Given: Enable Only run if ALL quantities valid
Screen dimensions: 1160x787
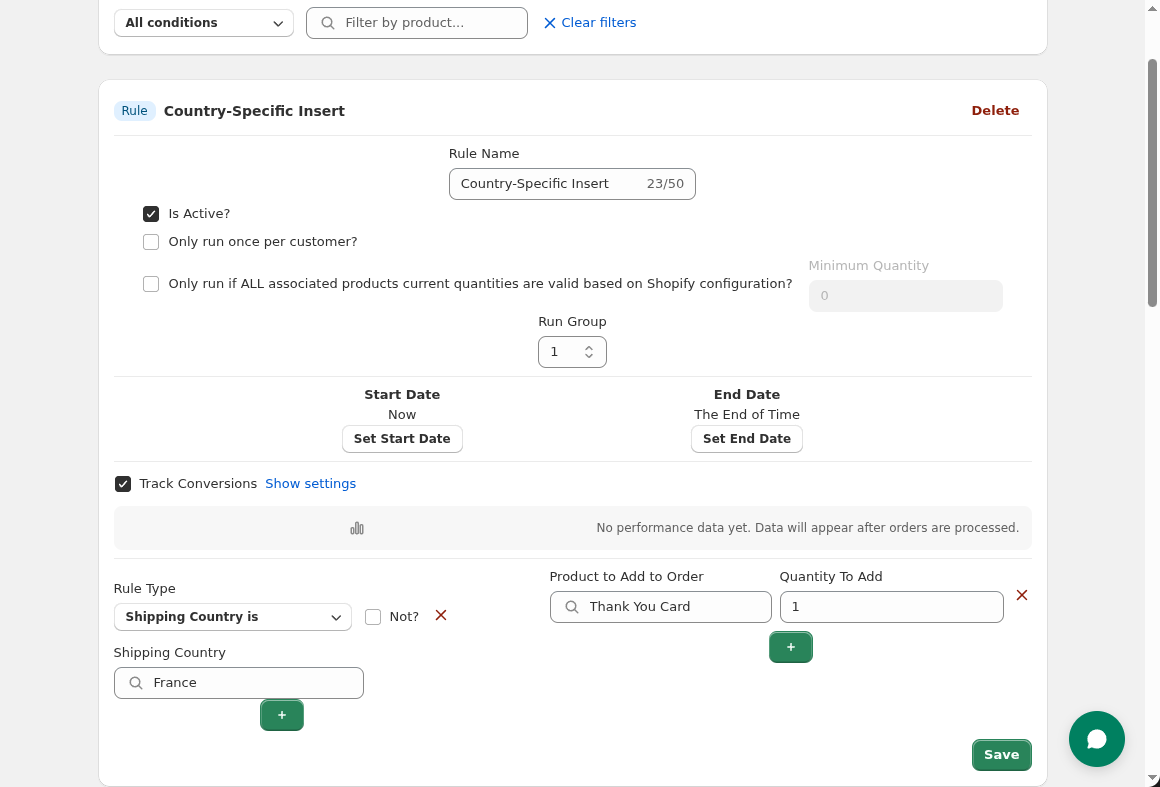Looking at the screenshot, I should click(x=151, y=284).
